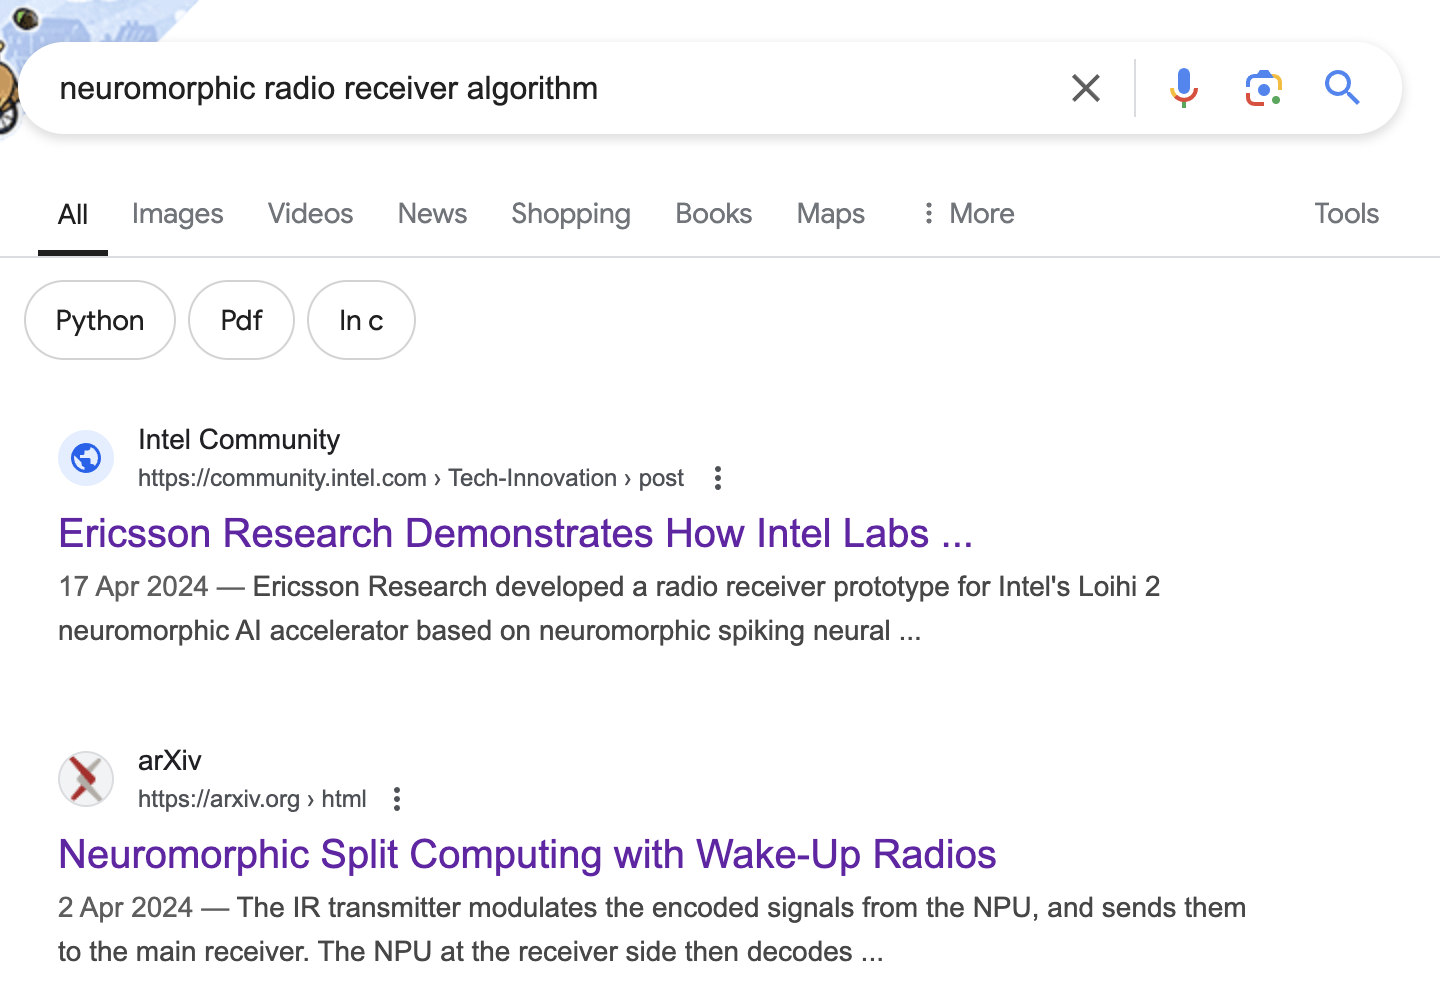Clear the search query with X icon
Screen dimensions: 1440x1008
pyautogui.click(x=1085, y=88)
